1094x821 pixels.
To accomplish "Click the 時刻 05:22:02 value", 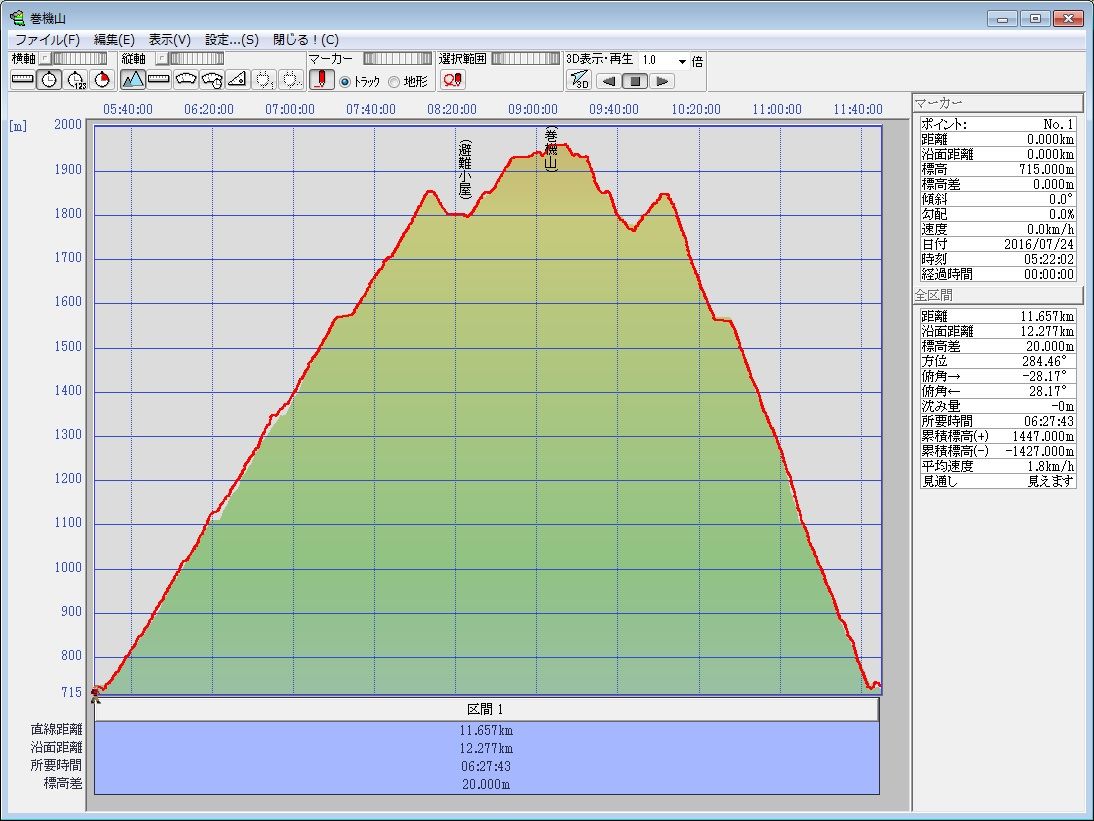I will click(1049, 259).
